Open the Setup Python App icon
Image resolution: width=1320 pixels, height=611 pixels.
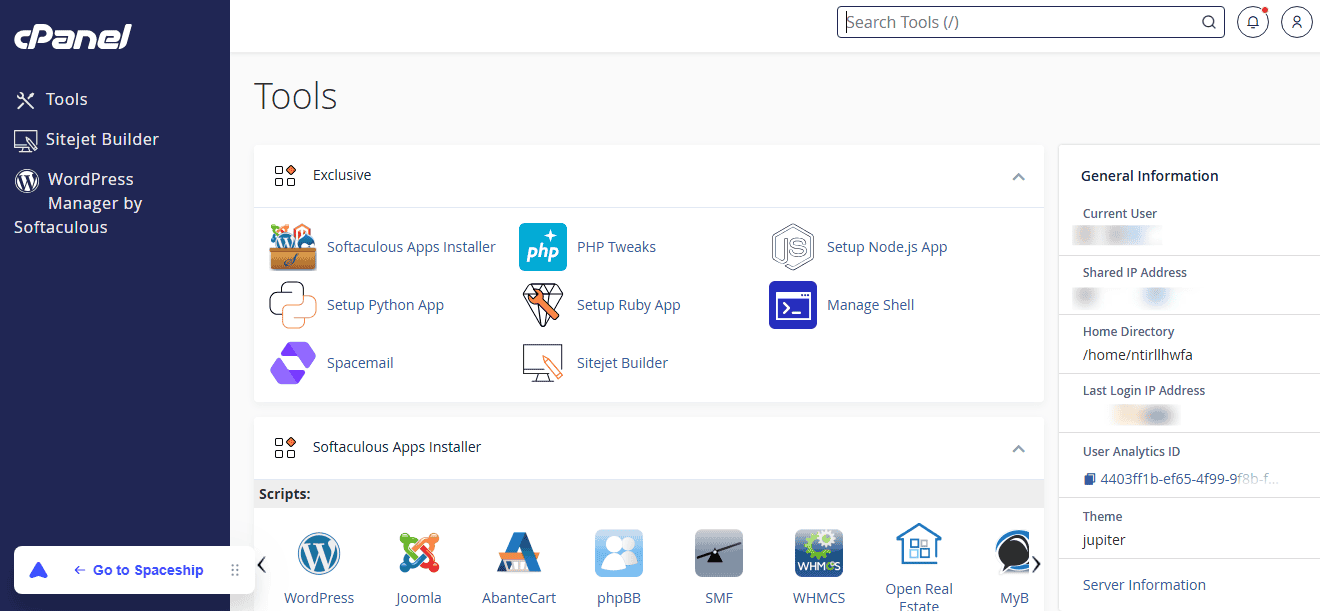point(293,305)
